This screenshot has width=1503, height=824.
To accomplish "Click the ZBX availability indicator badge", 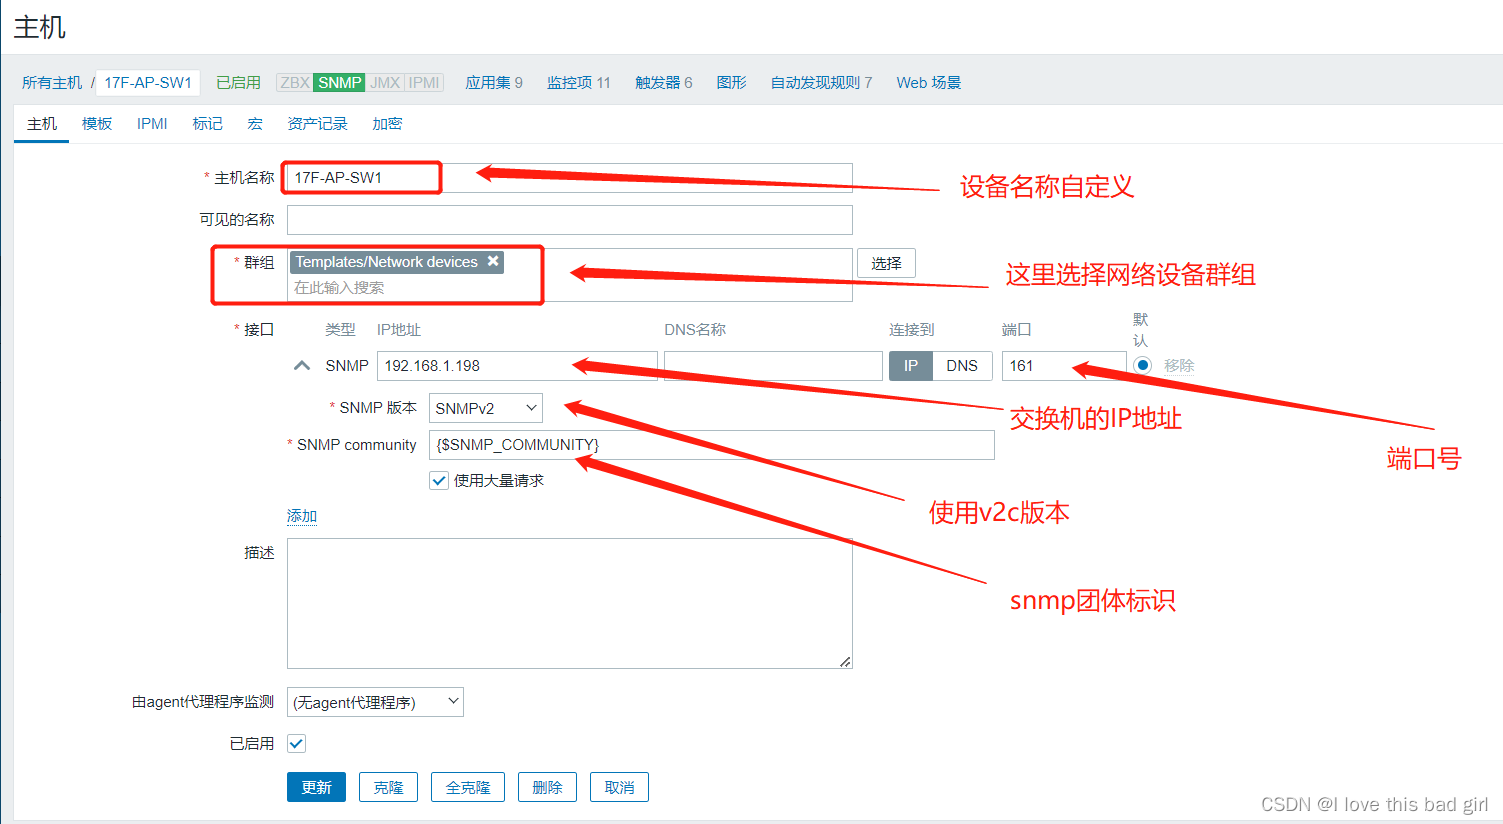I will [x=295, y=83].
